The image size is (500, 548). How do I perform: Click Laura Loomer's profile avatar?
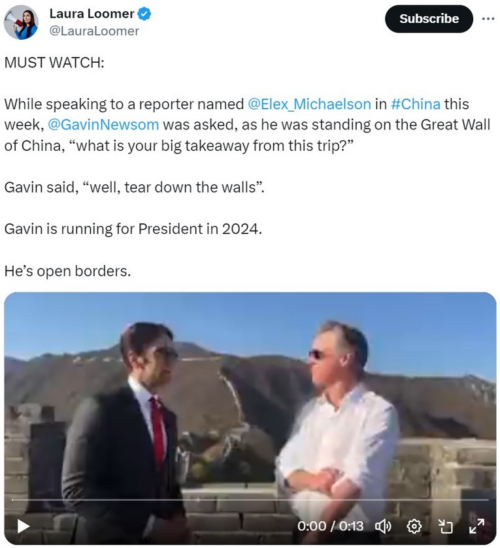point(21,22)
